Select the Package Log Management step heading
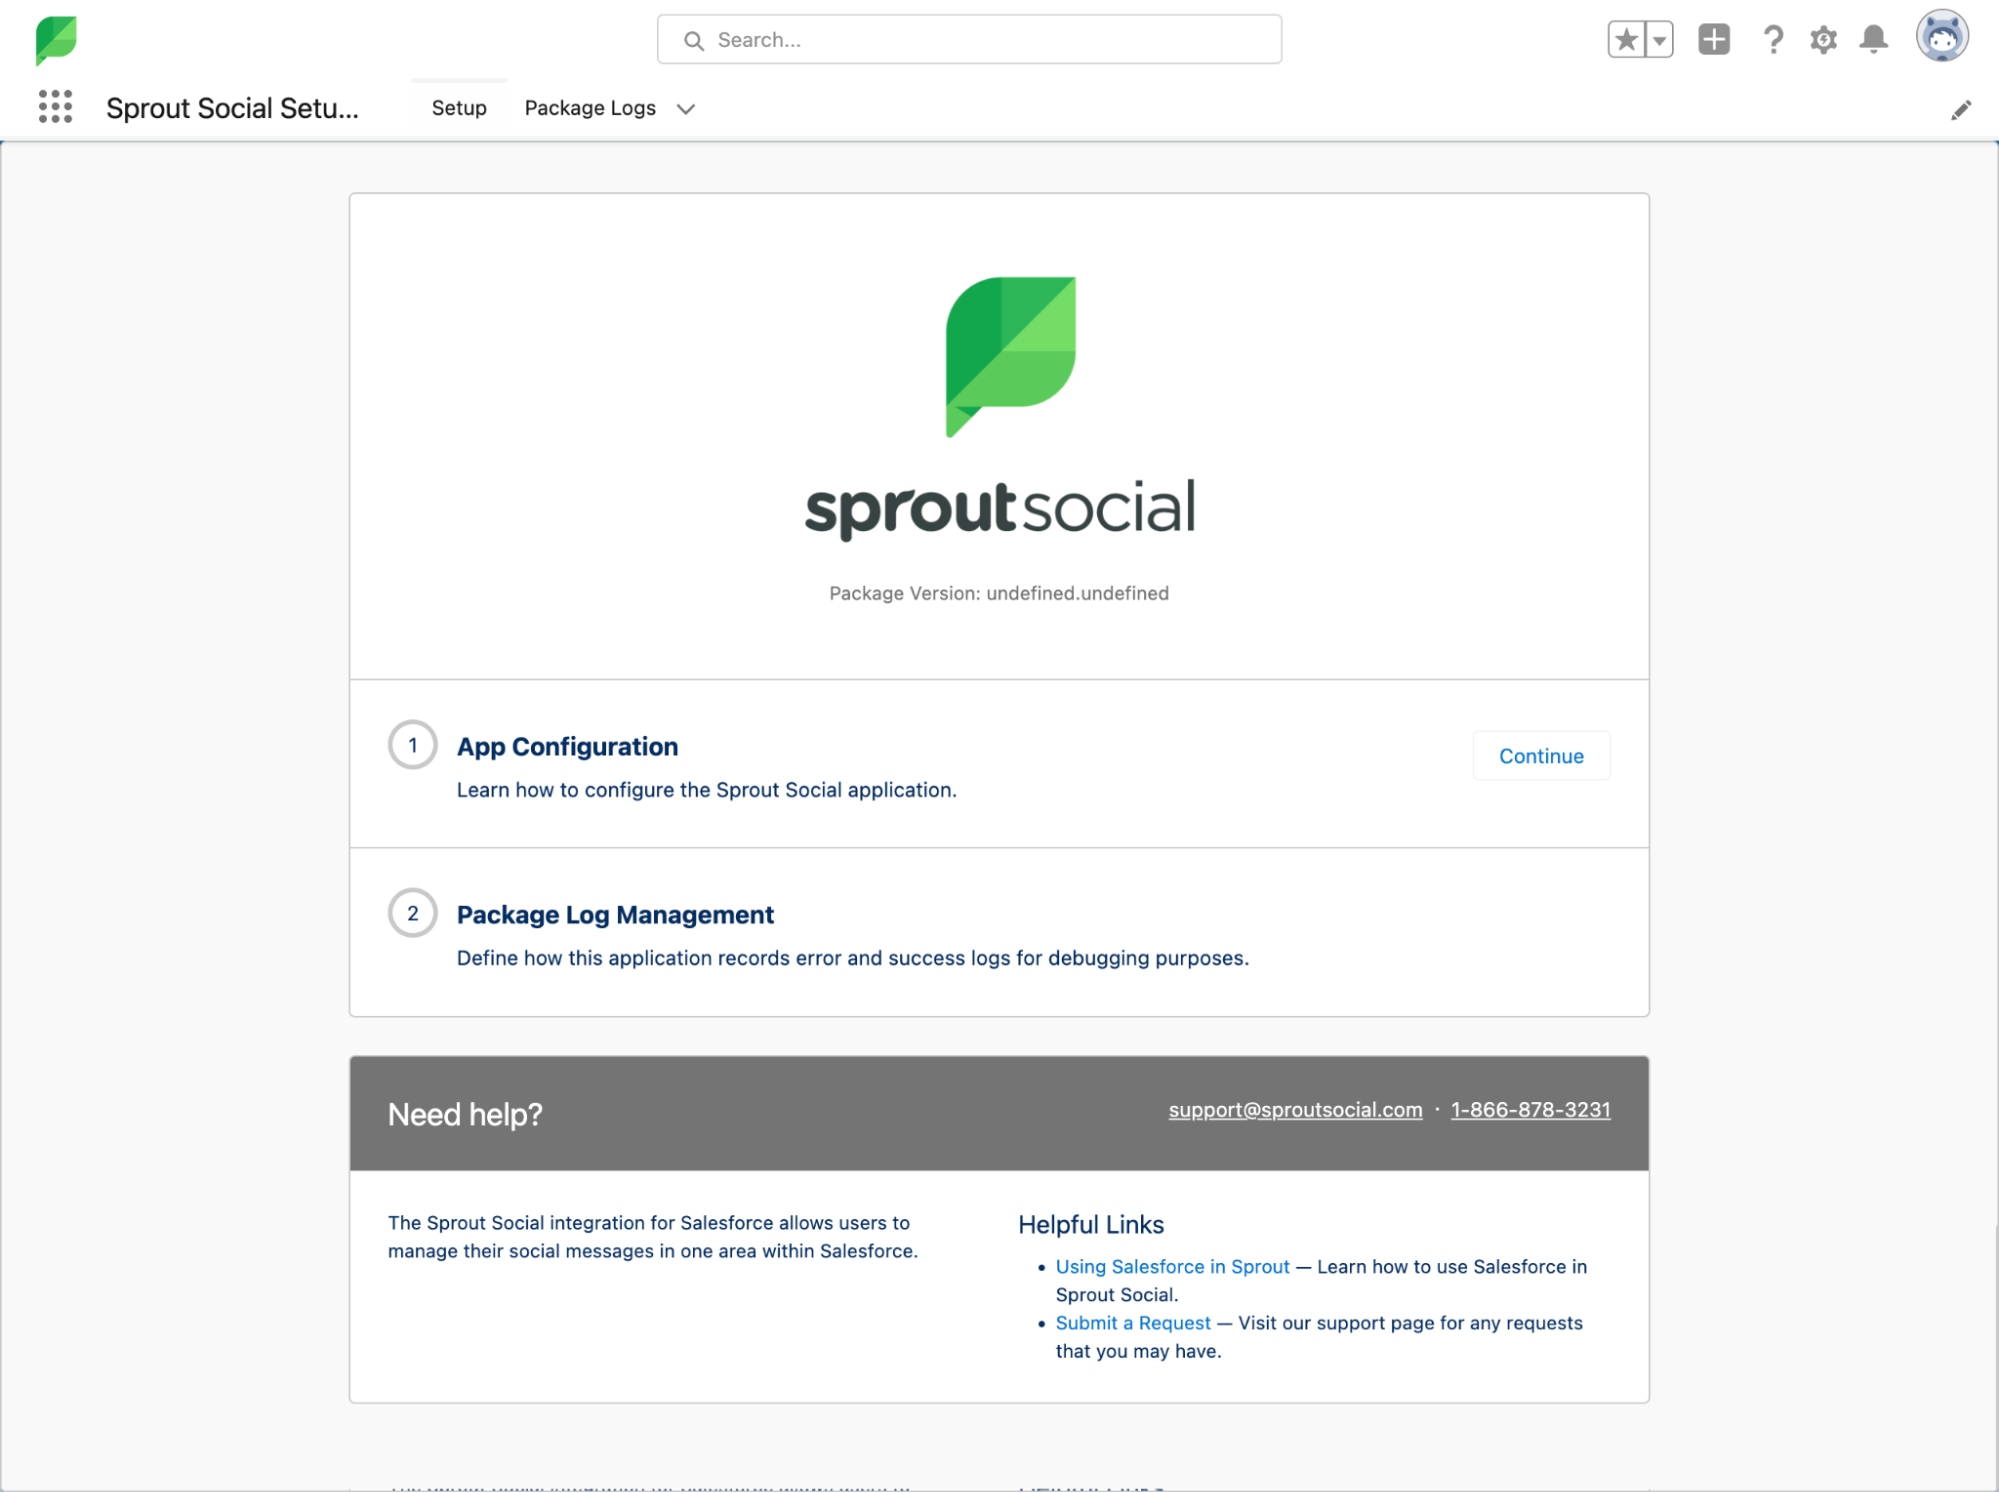 point(615,915)
